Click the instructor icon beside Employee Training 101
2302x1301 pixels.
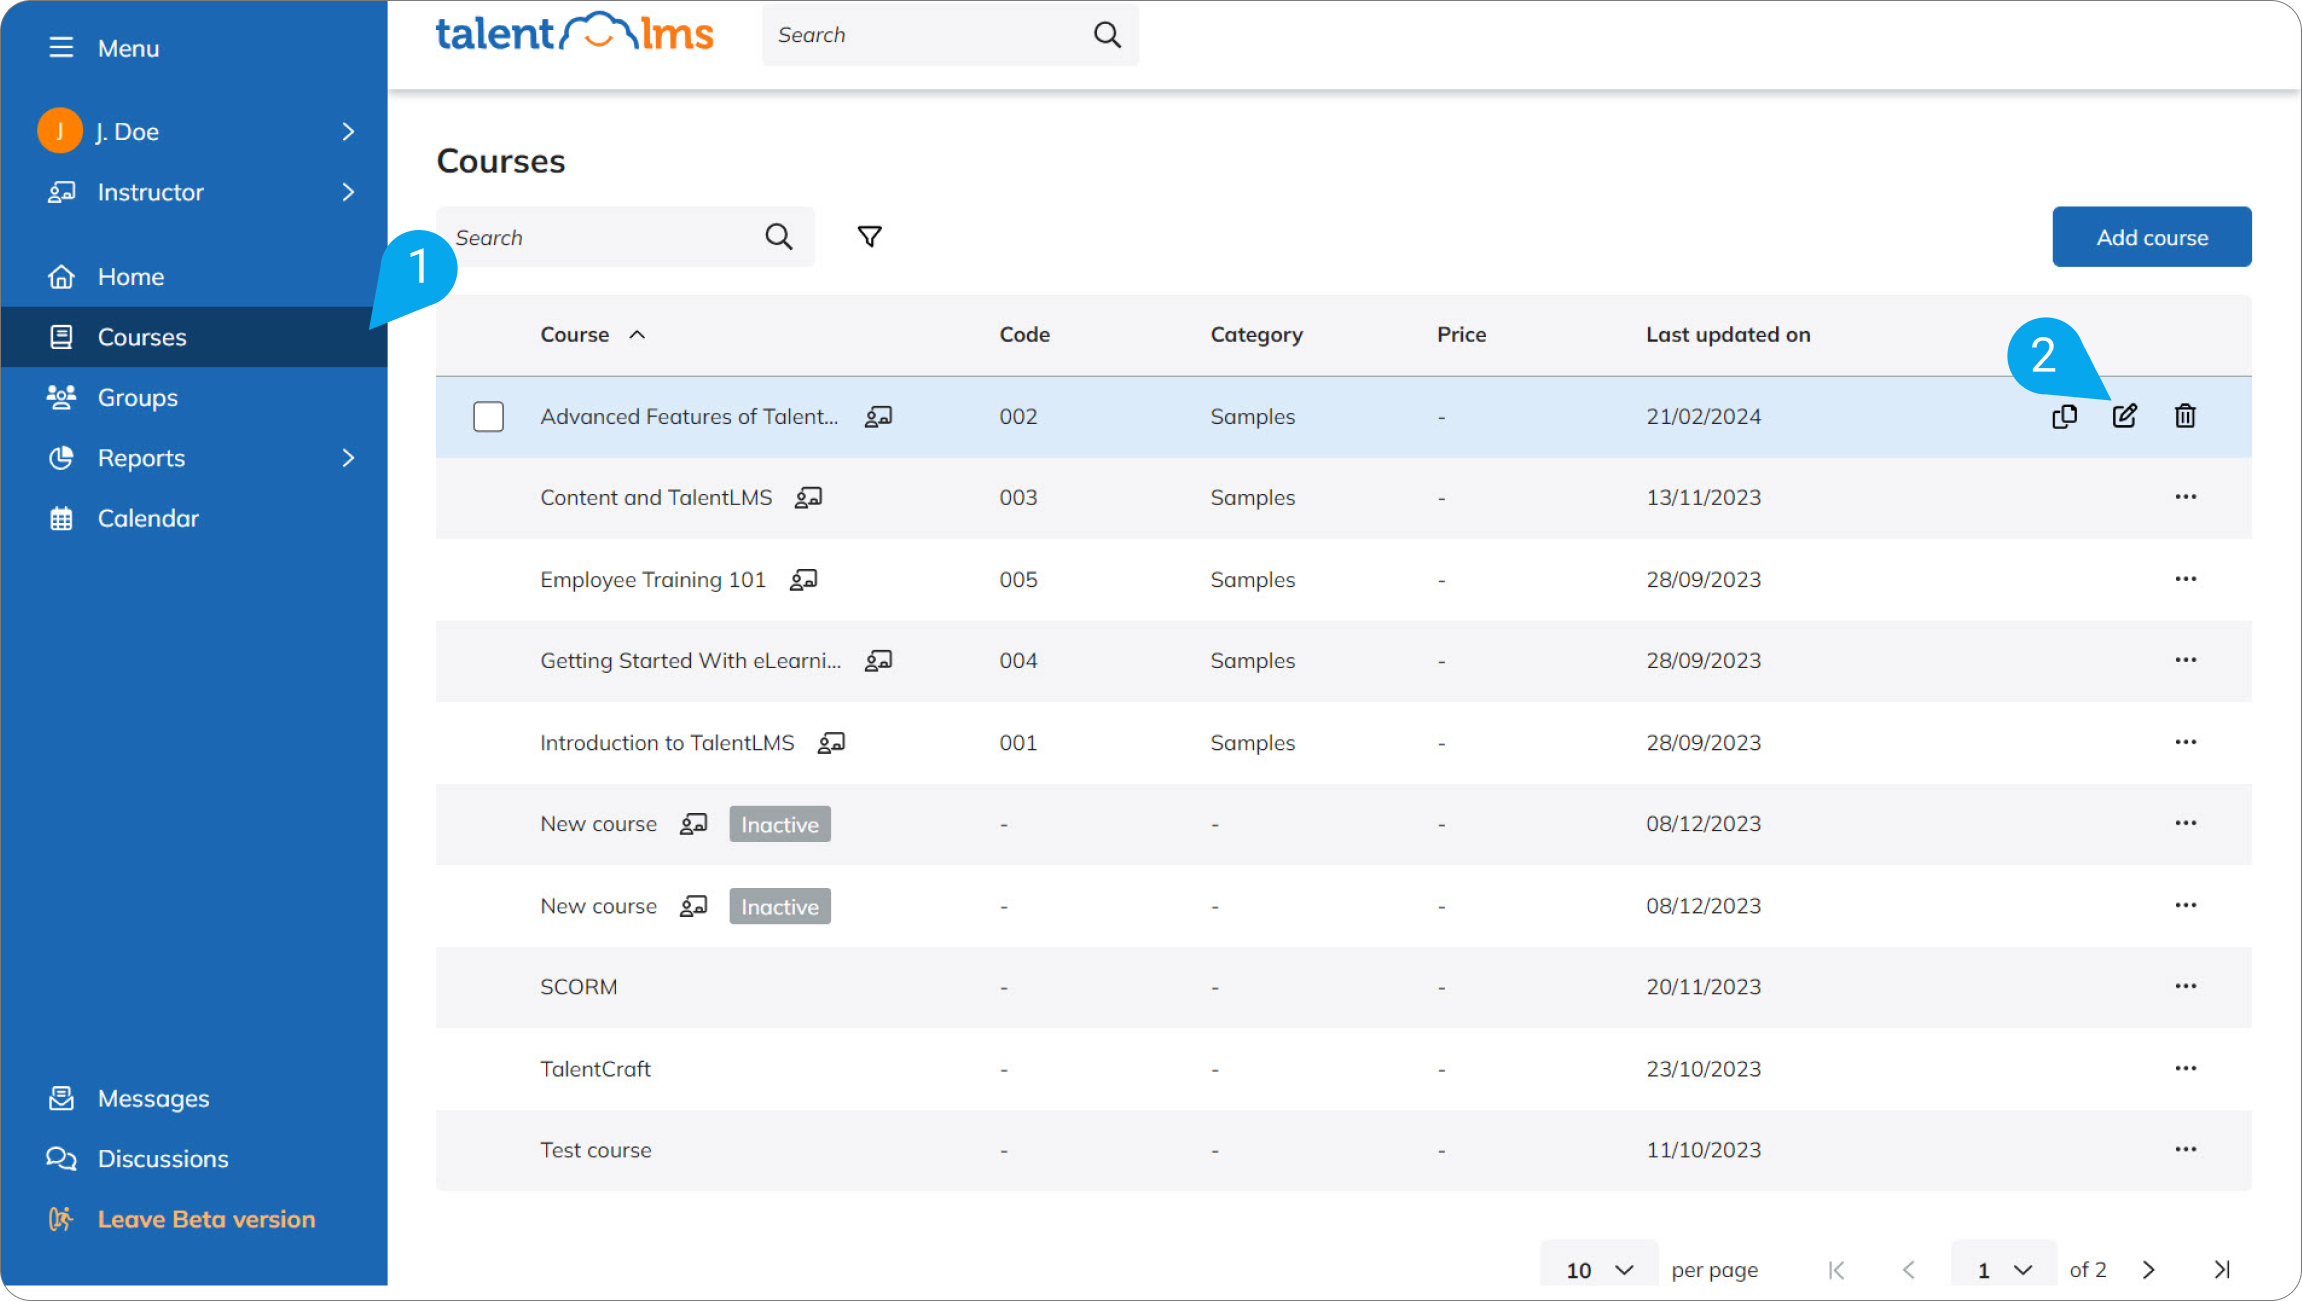[x=804, y=579]
